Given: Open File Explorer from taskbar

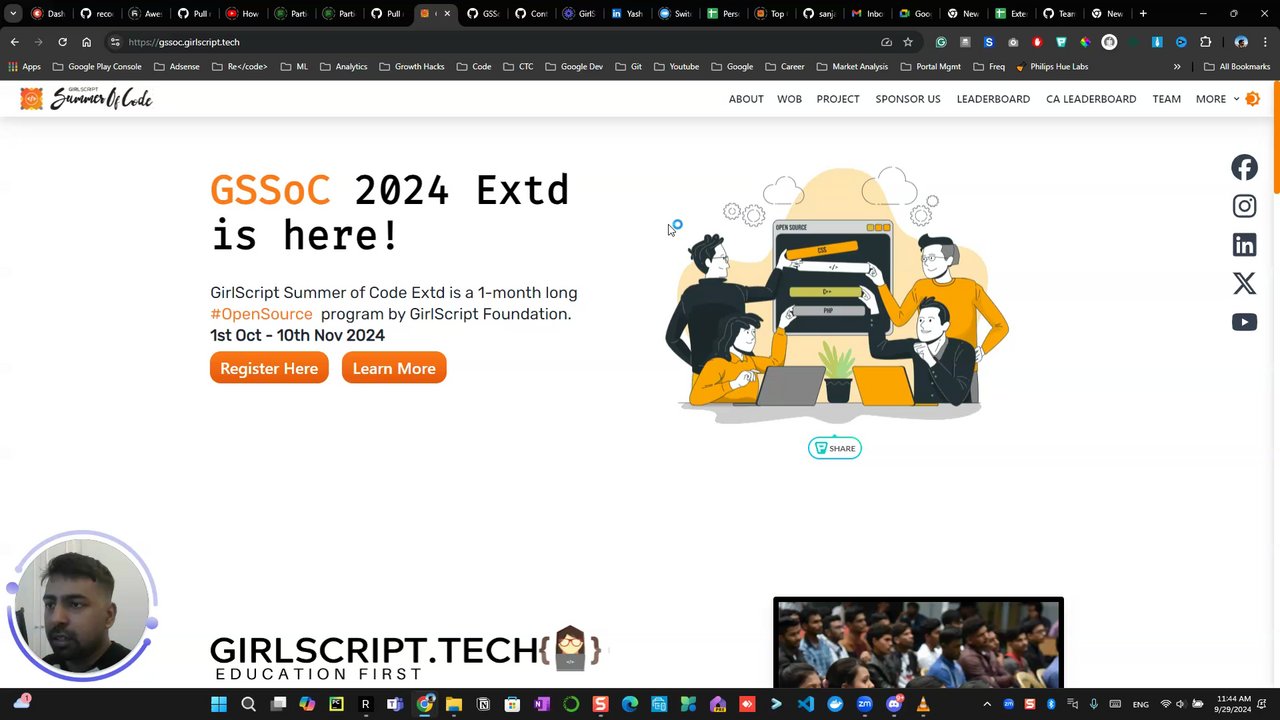Looking at the screenshot, I should coord(454,704).
